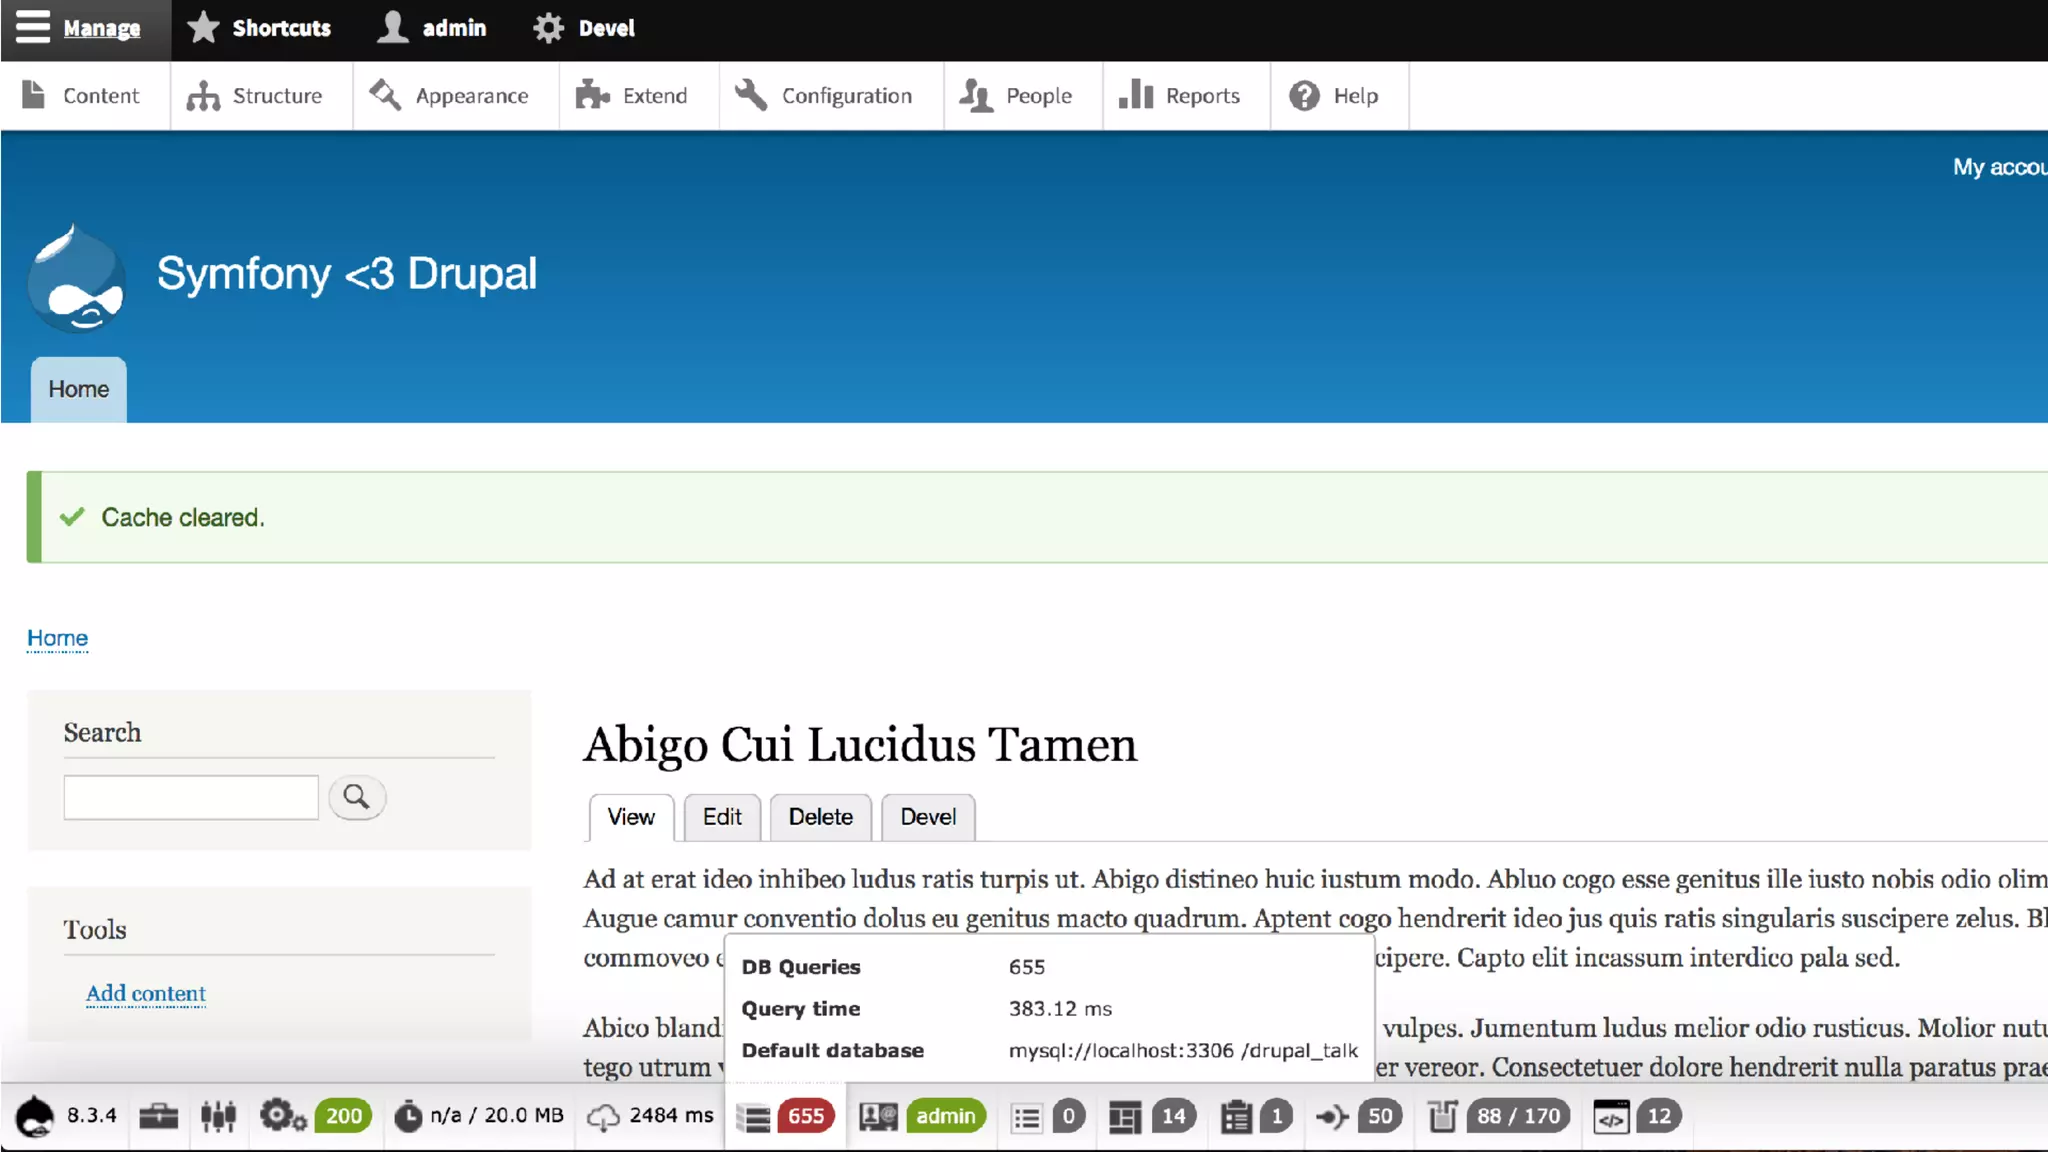Click the Drupal 8.3.4 version icon in webprofiler toolbar
This screenshot has height=1152, width=2048.
36,1116
